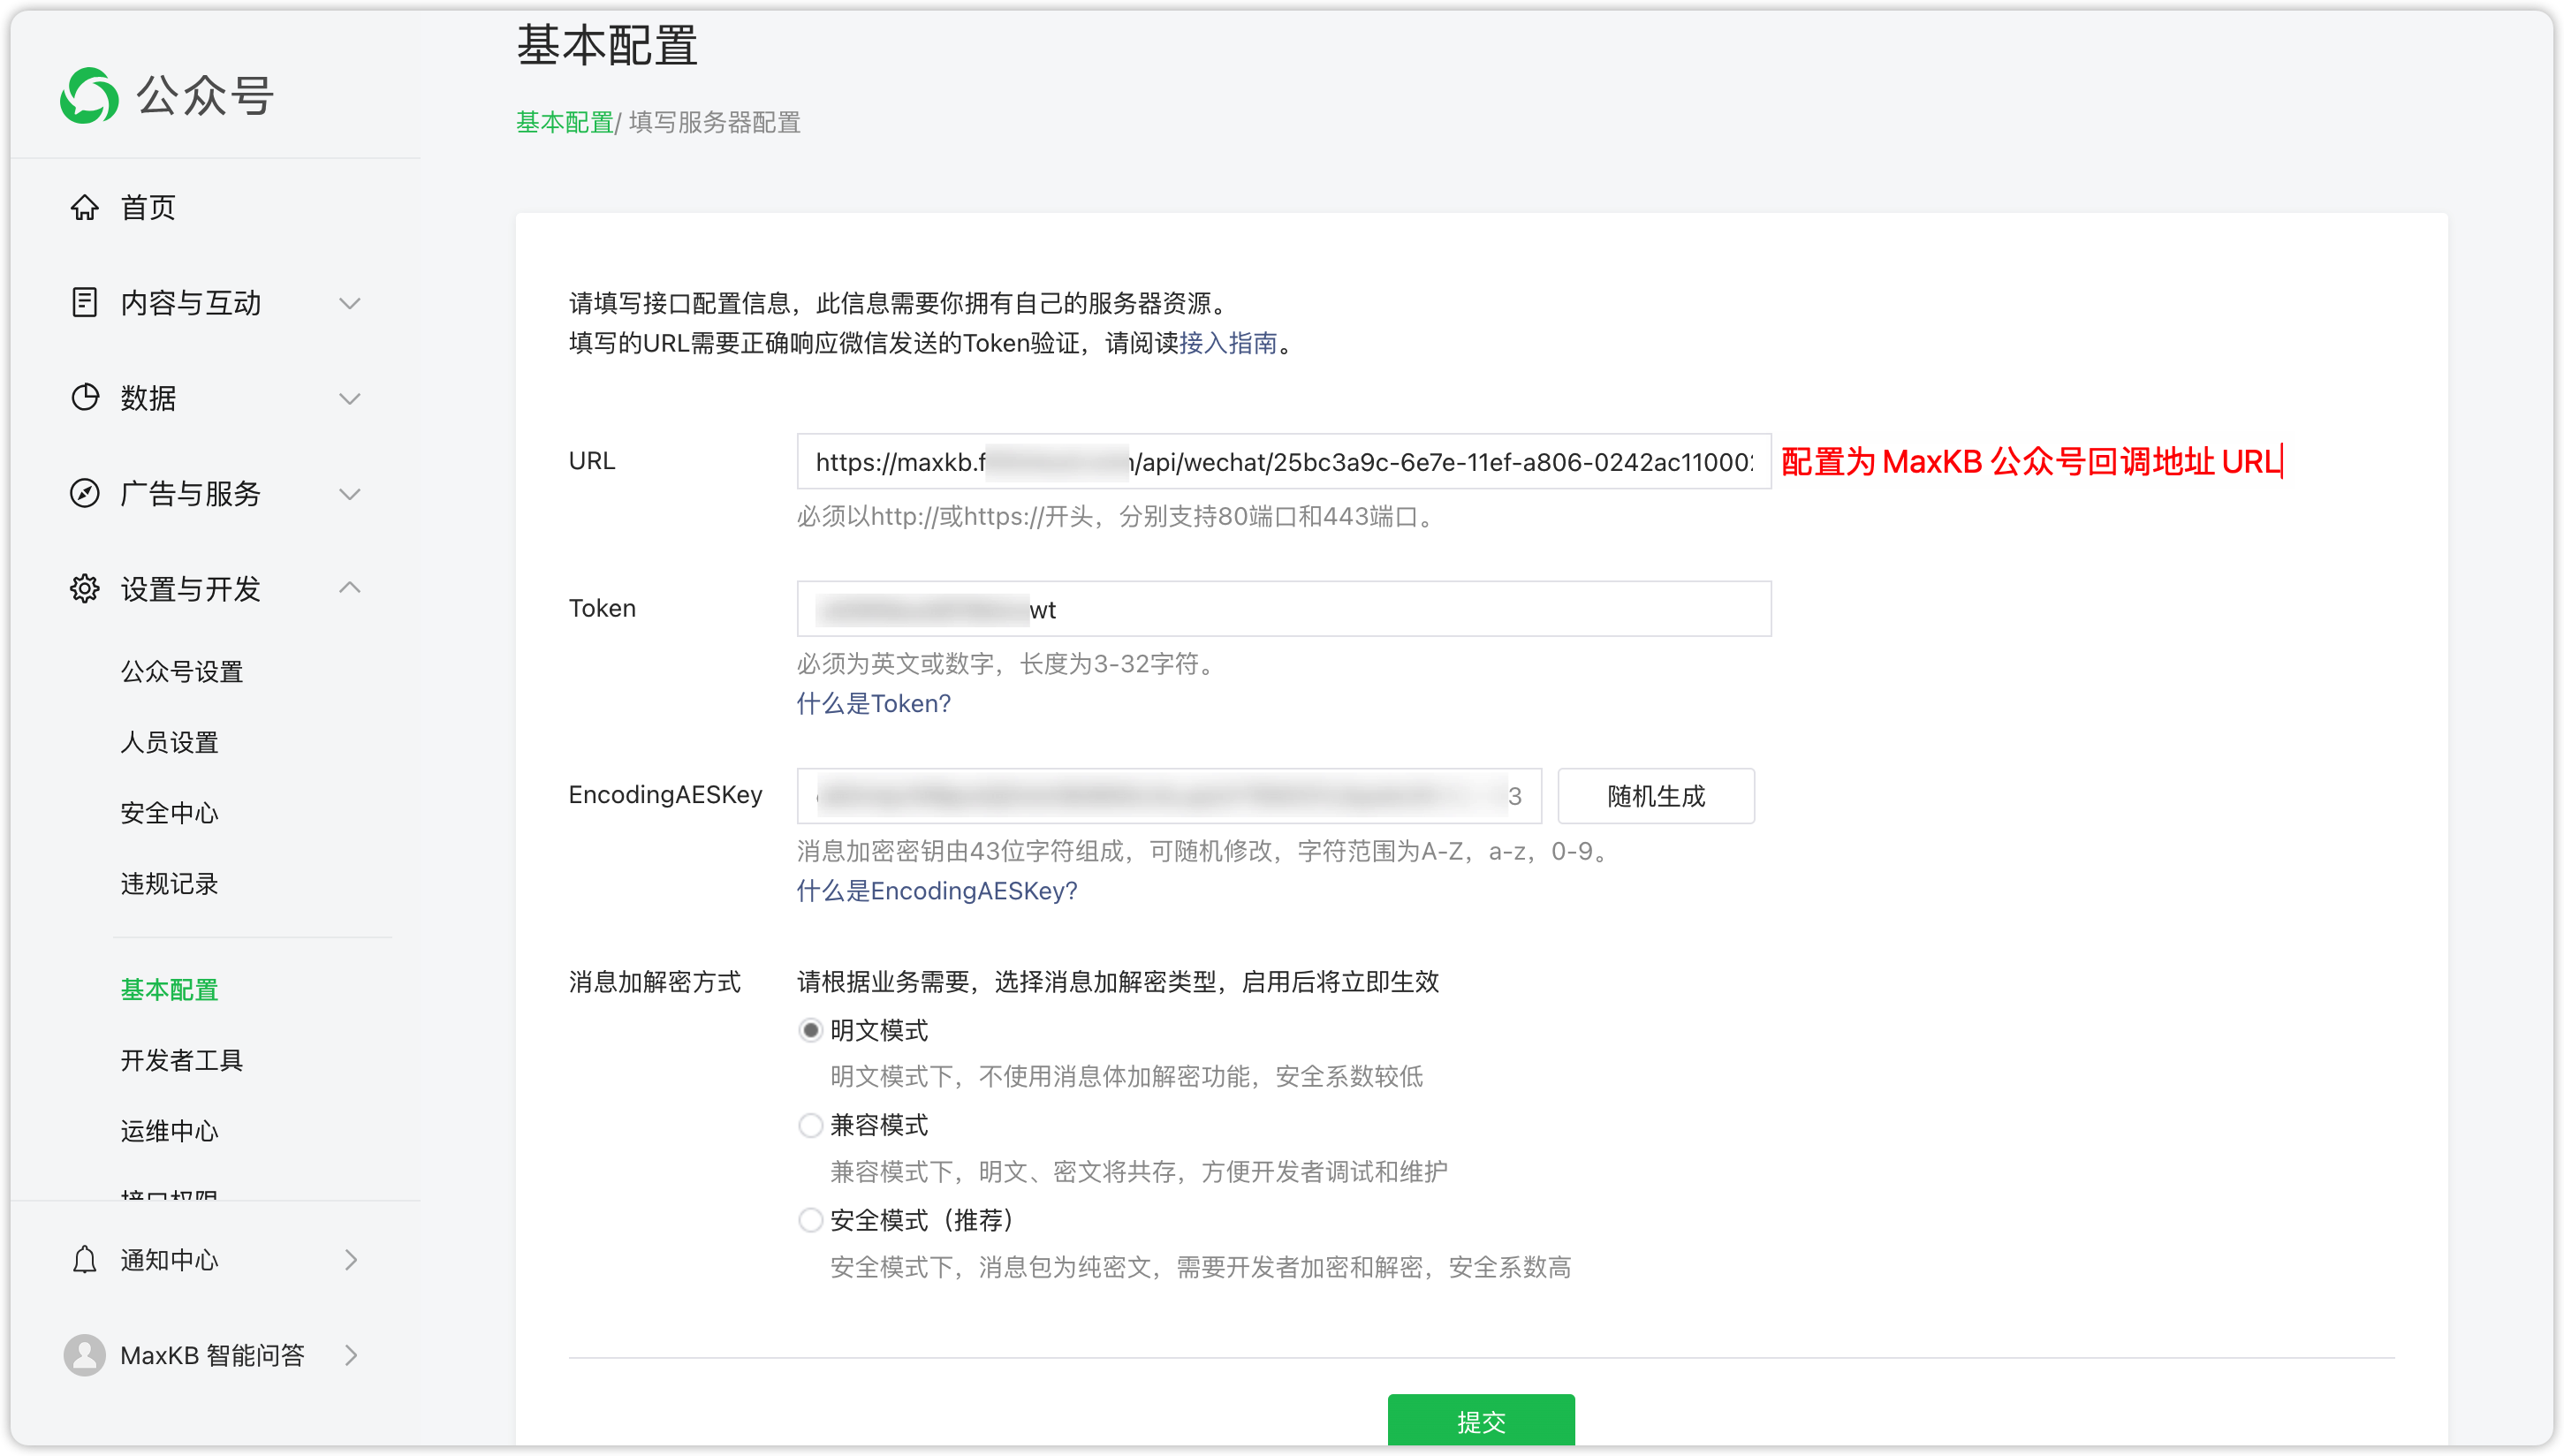
Task: Enable 安全模式（推荐）radio button
Action: click(x=808, y=1220)
